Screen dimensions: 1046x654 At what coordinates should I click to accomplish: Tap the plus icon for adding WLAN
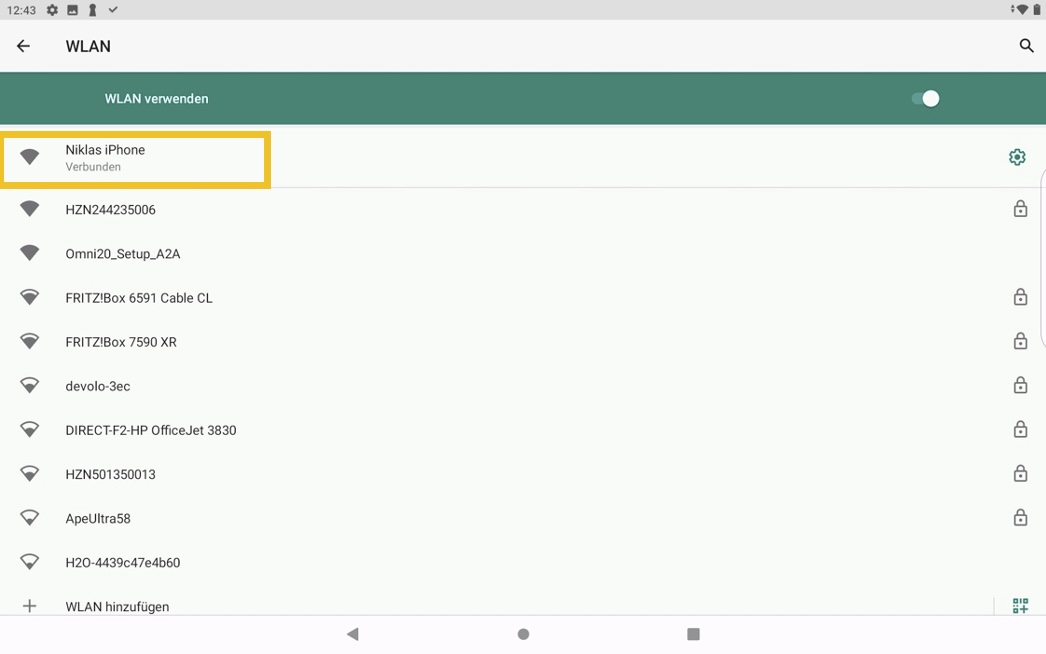tap(30, 606)
